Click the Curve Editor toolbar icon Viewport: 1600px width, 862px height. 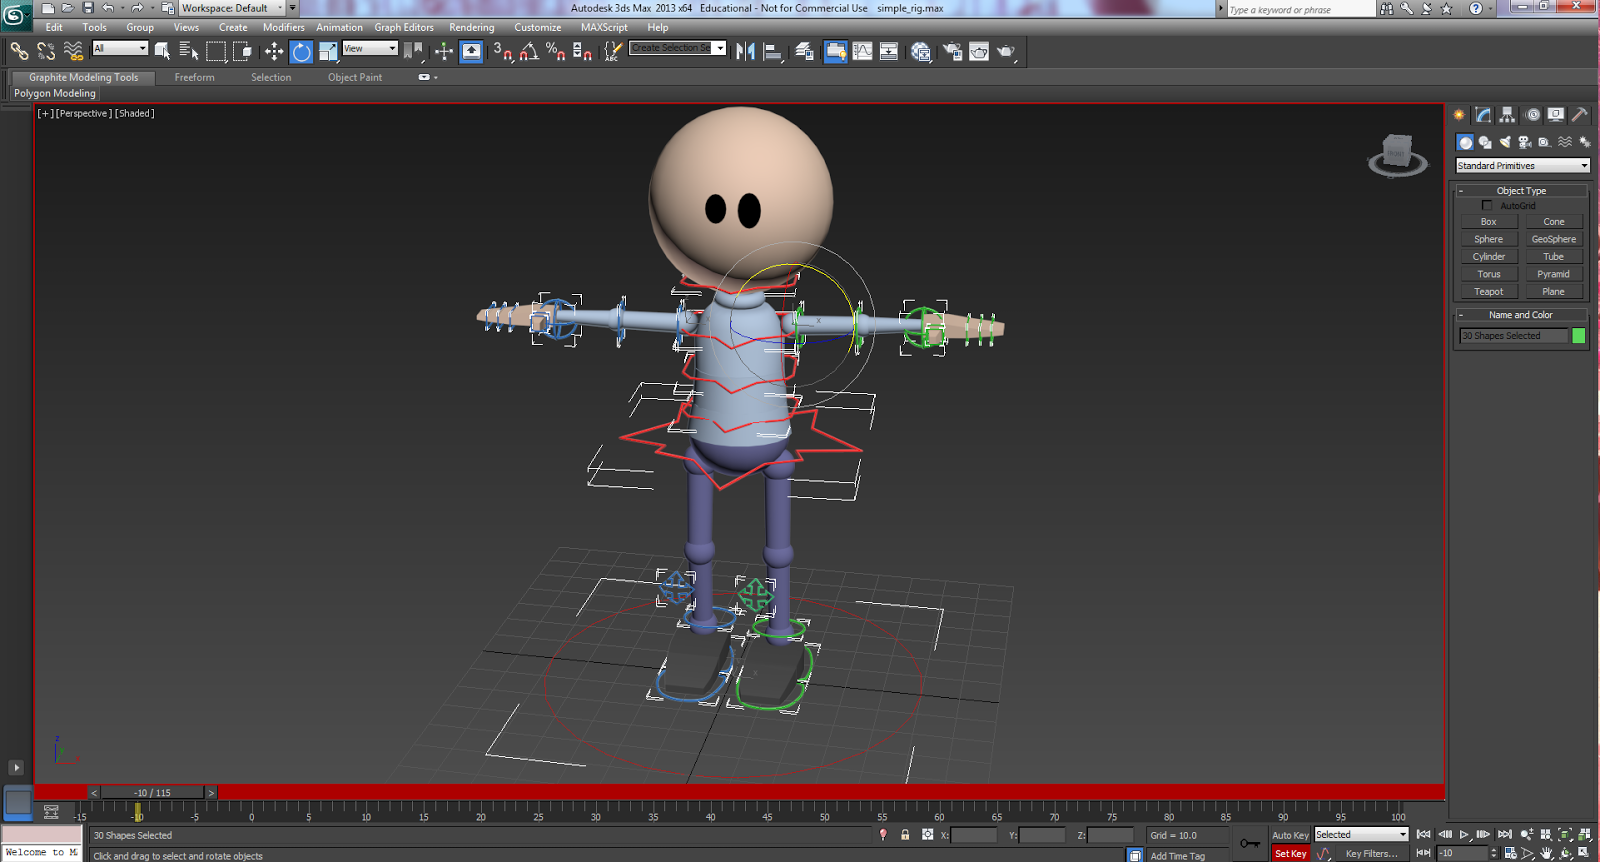tap(862, 51)
